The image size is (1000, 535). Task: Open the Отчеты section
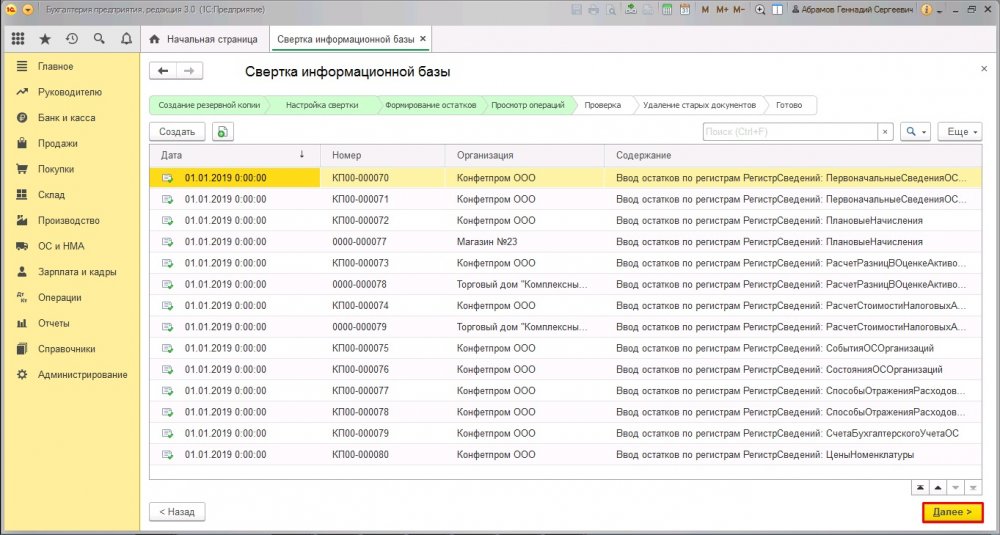53,323
